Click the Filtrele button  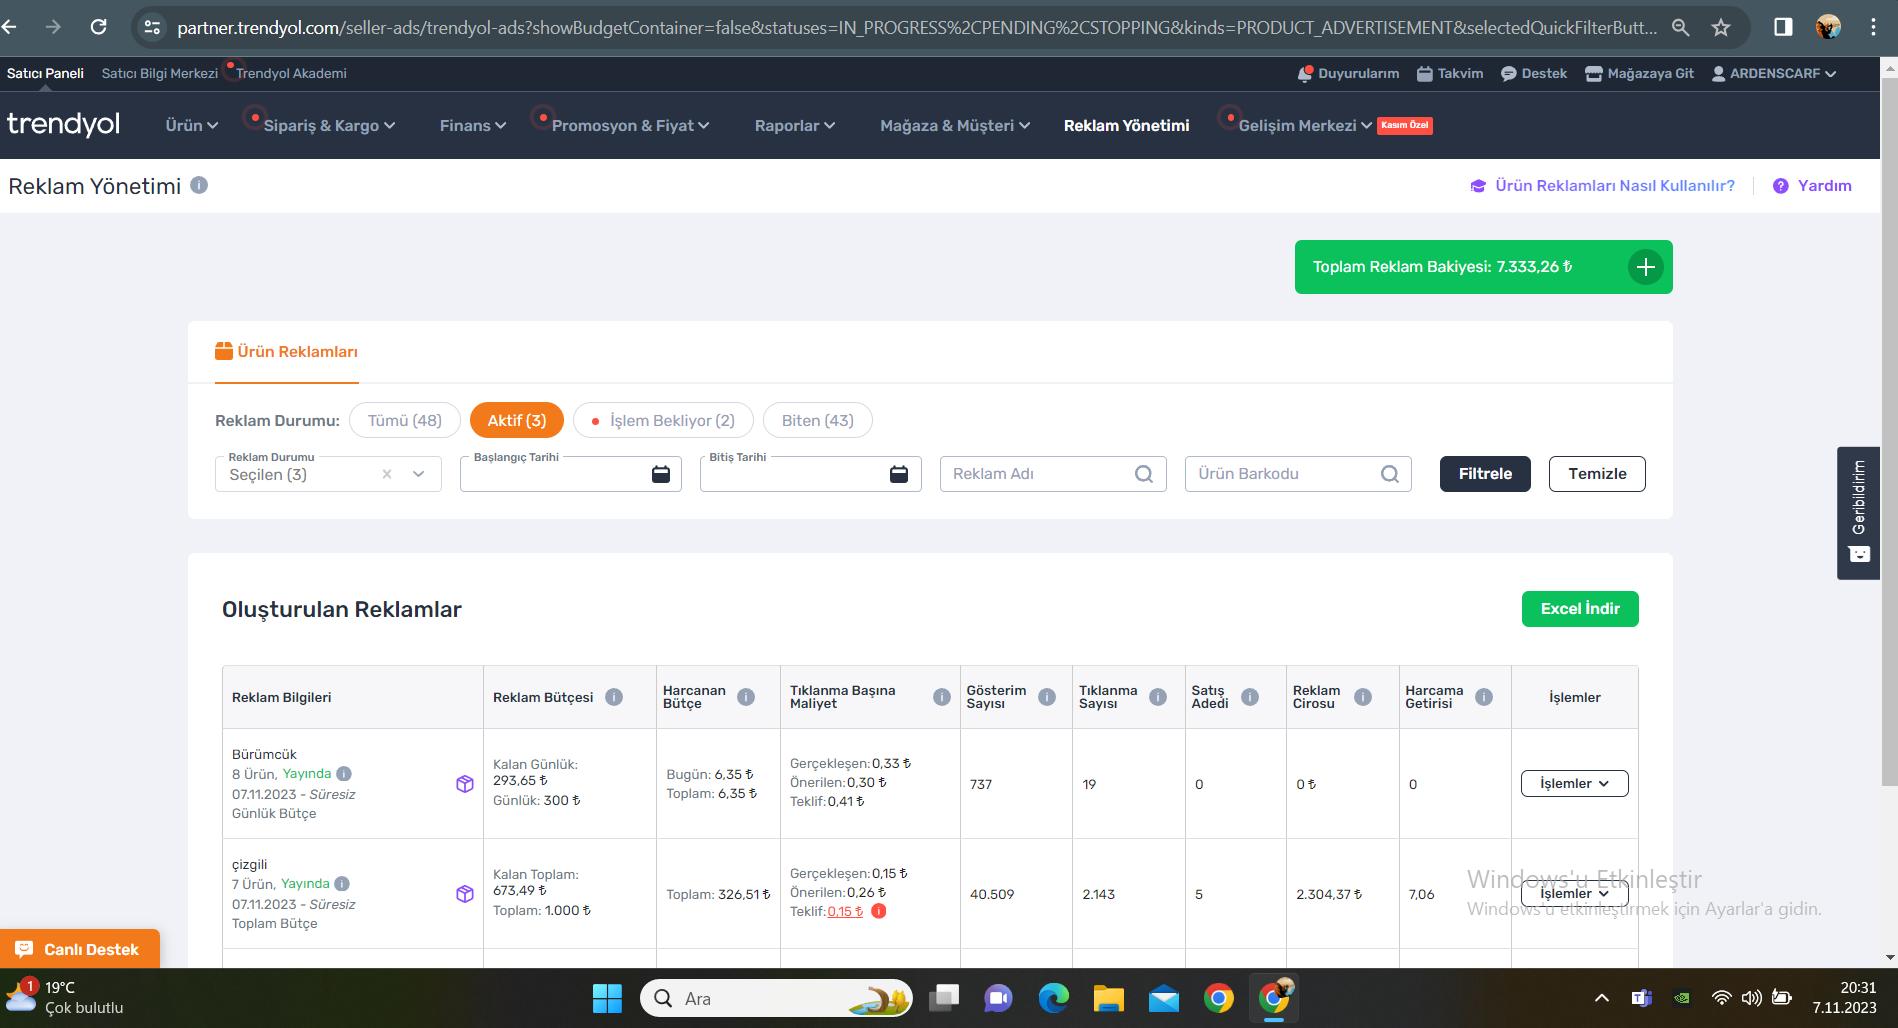click(1485, 474)
